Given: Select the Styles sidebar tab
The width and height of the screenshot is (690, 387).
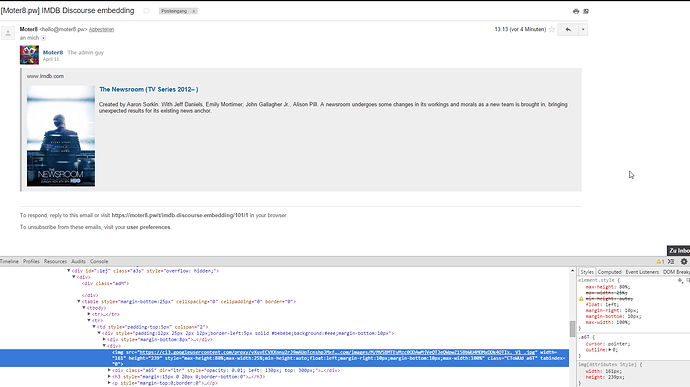Looking at the screenshot, I should pos(587,272).
